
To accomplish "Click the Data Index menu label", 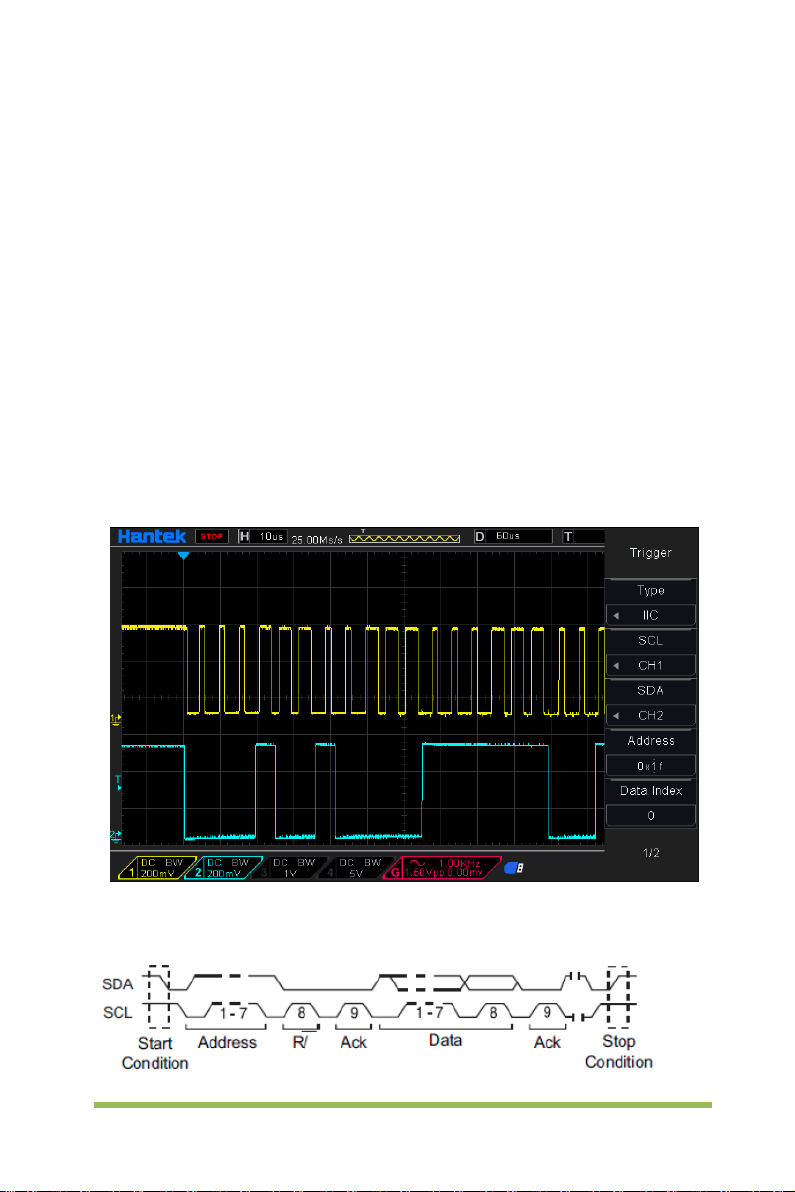I will coord(651,791).
